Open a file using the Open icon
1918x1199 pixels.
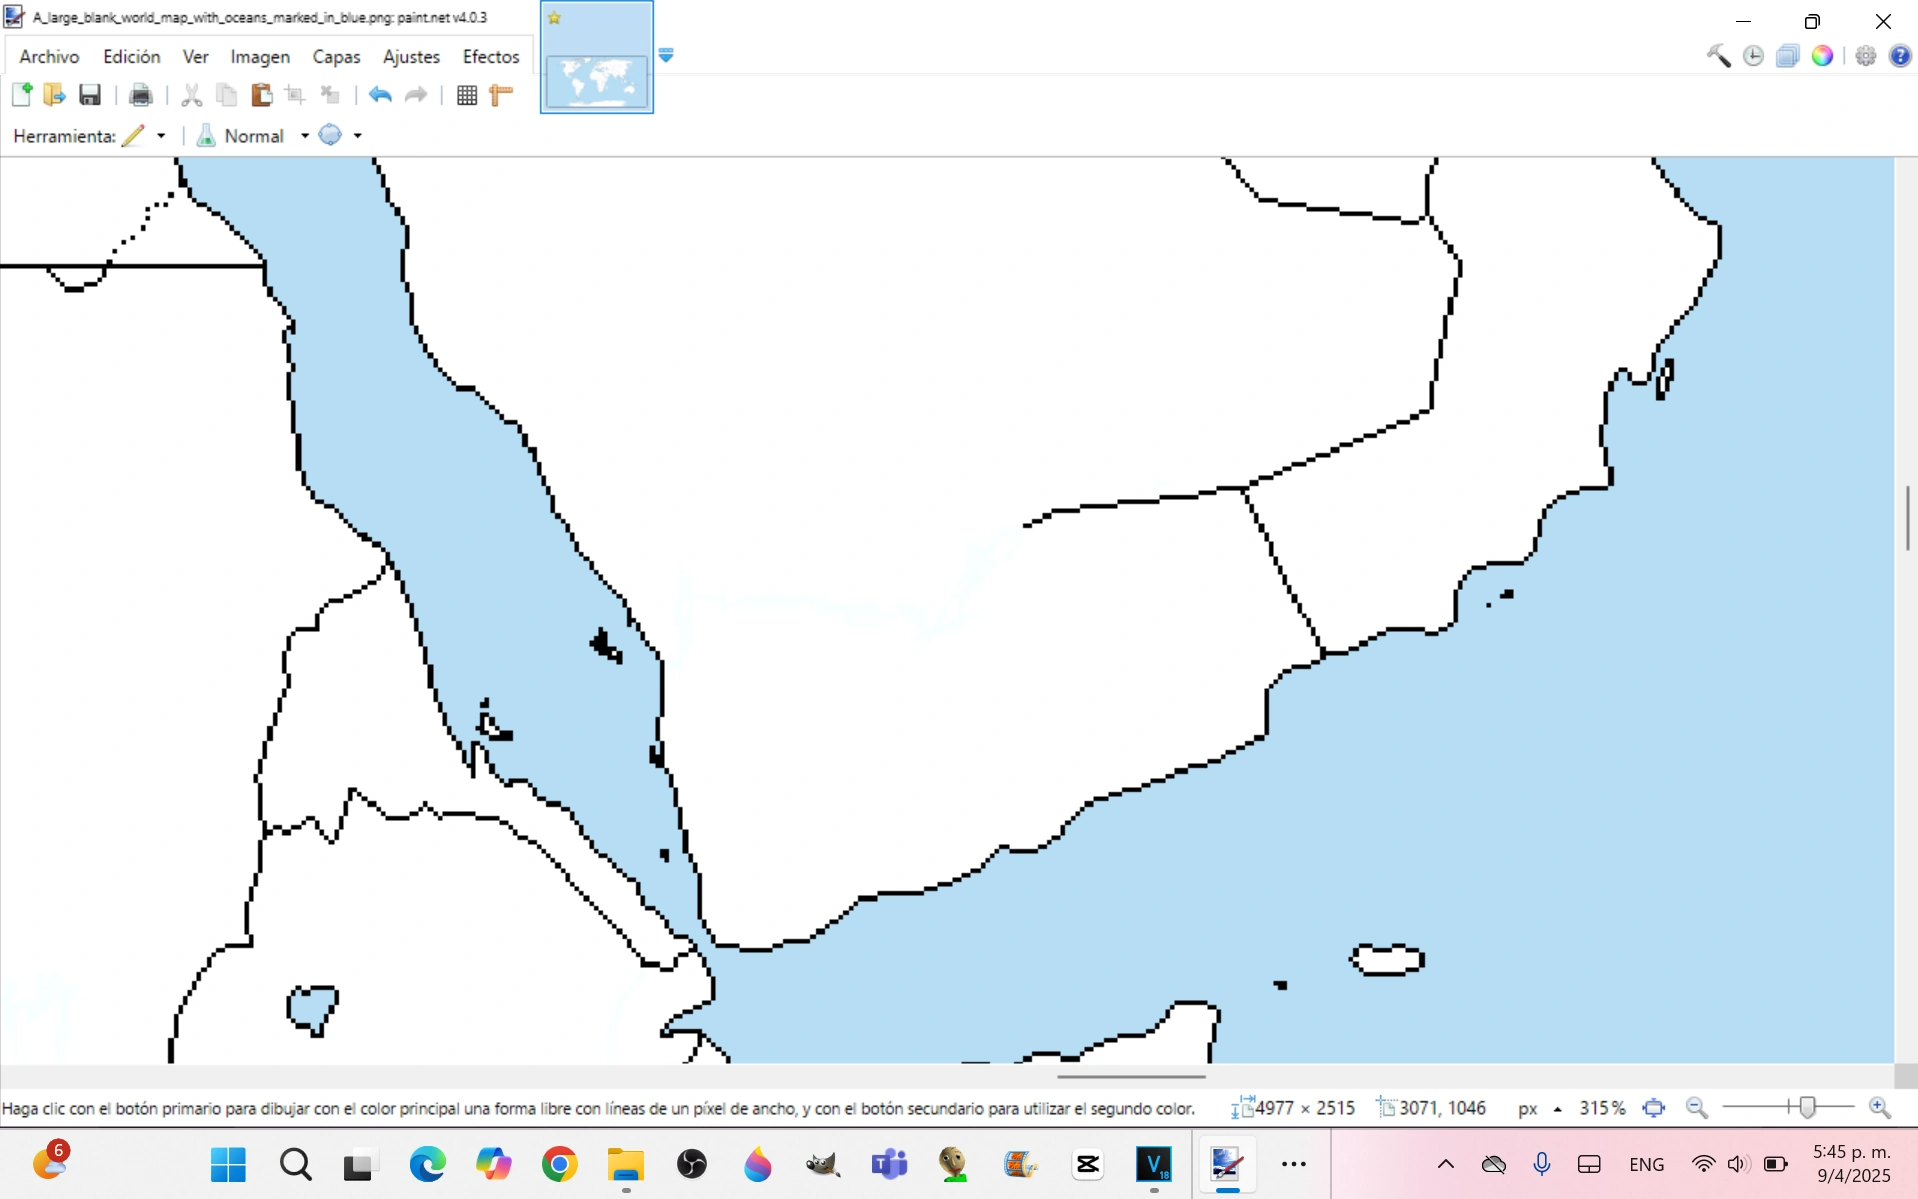(x=54, y=95)
